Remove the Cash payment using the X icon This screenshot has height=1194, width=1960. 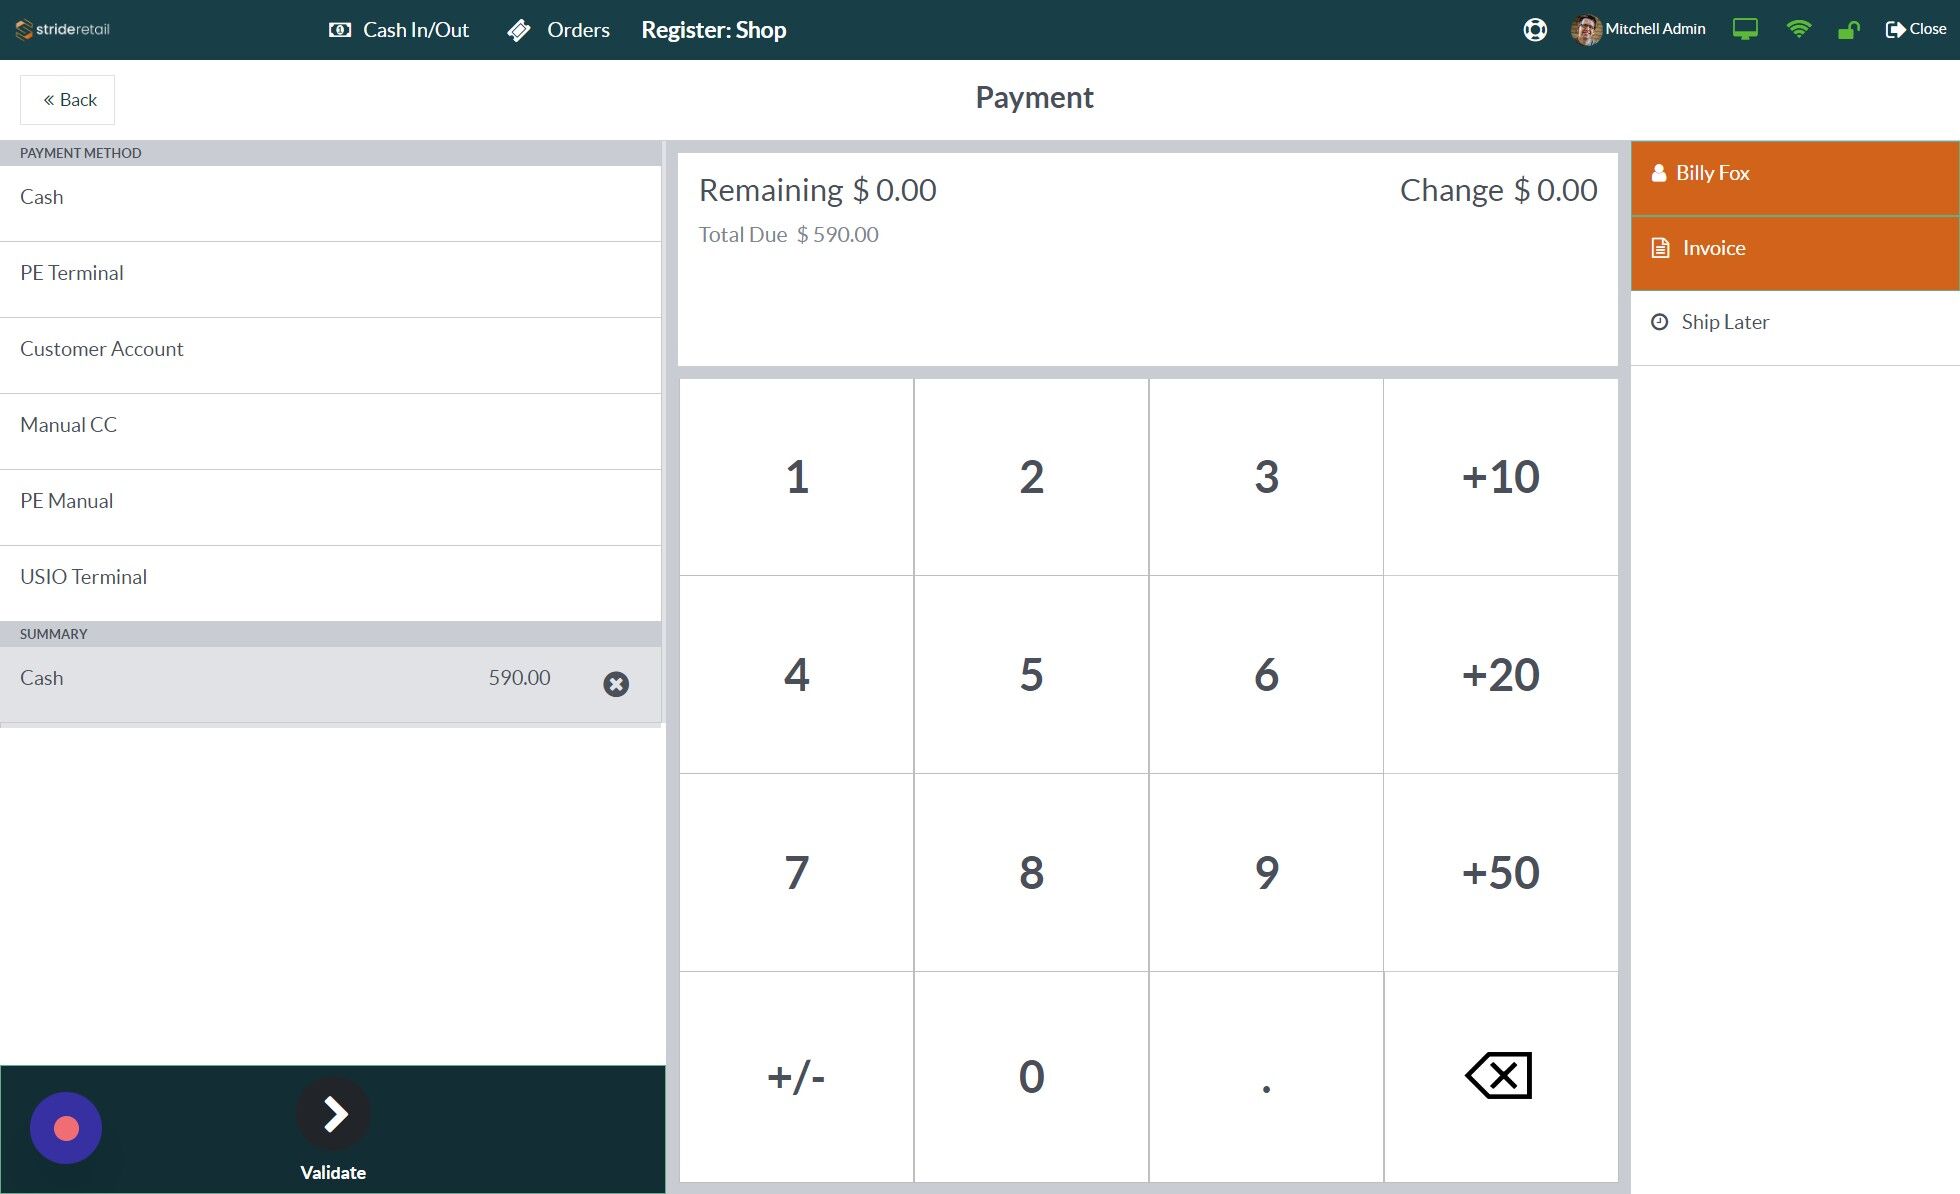pos(616,684)
